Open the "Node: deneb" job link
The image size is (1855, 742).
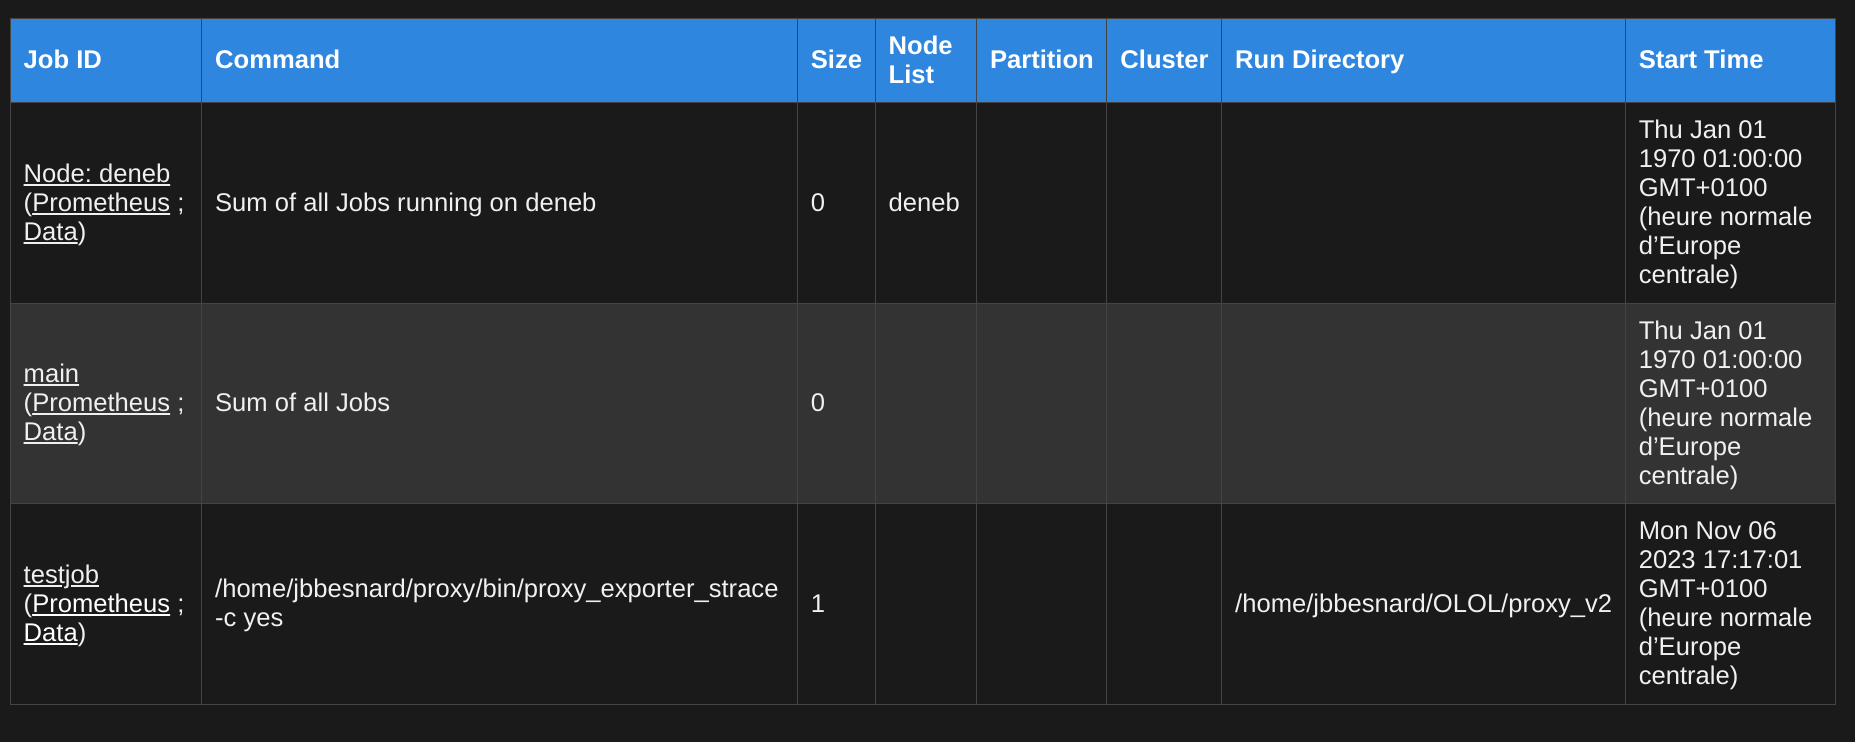click(97, 173)
